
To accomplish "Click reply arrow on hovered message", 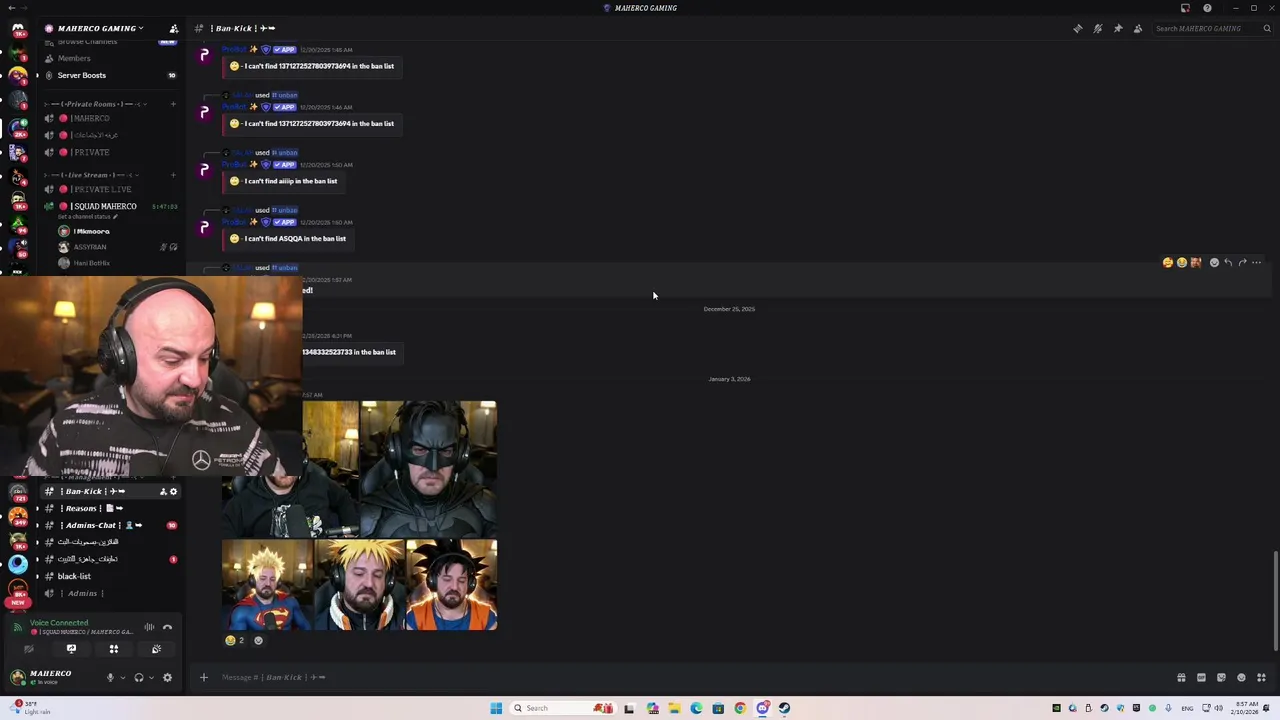I will 1228,263.
